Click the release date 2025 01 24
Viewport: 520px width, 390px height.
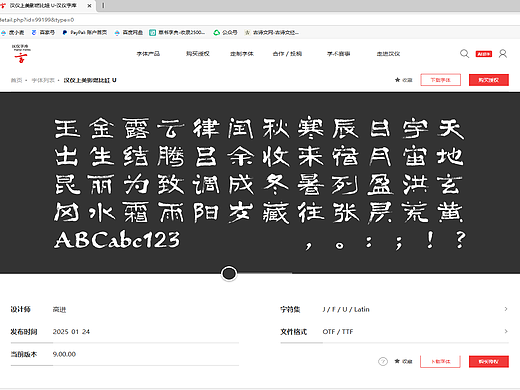71,332
